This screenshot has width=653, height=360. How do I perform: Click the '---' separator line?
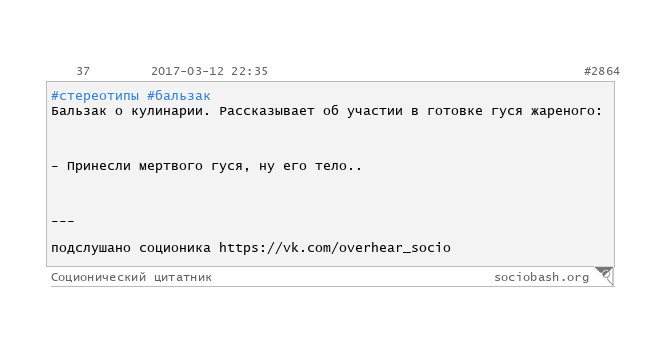coord(63,221)
